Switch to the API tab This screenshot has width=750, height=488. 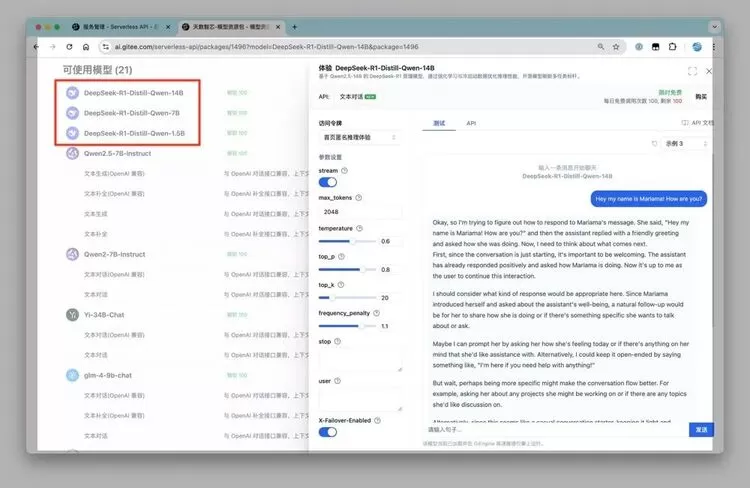click(471, 123)
